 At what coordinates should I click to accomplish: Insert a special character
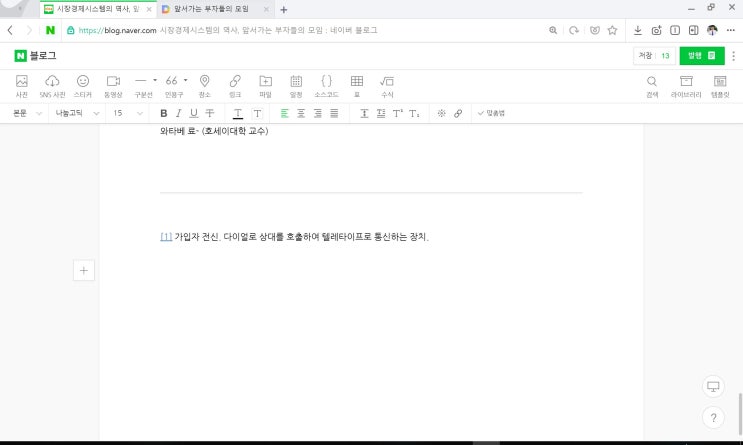(441, 113)
